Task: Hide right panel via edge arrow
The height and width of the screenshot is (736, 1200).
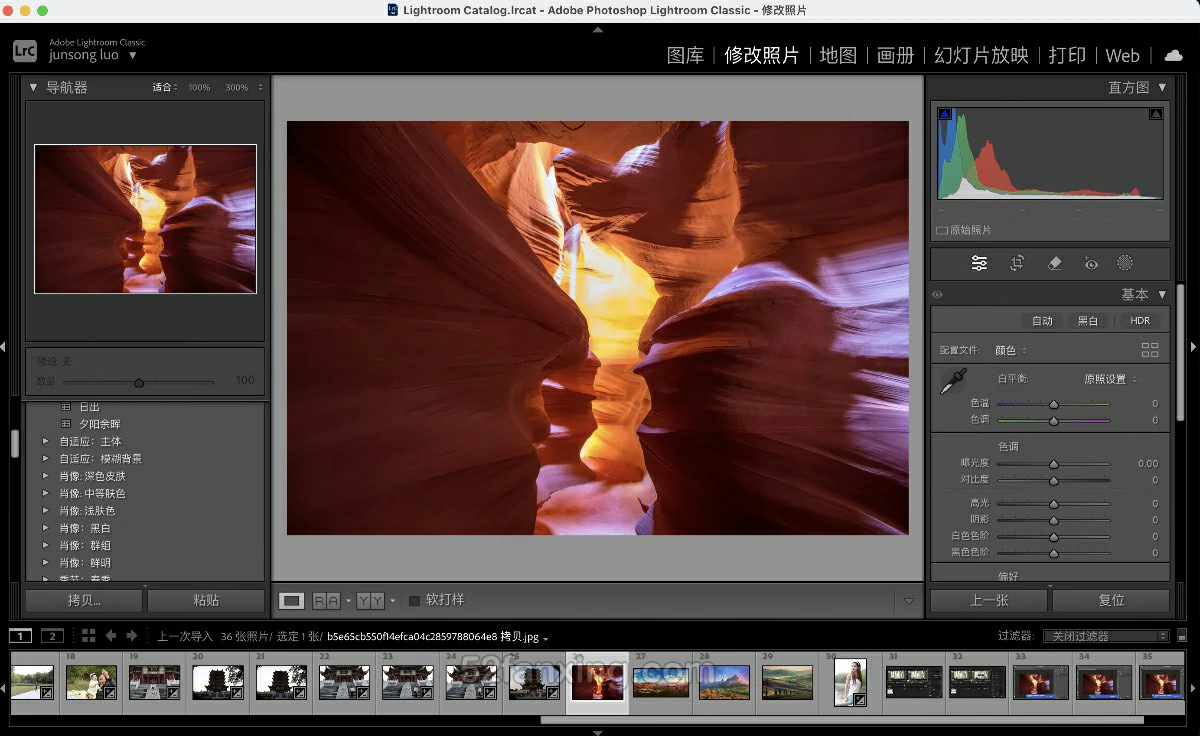Action: 1193,347
